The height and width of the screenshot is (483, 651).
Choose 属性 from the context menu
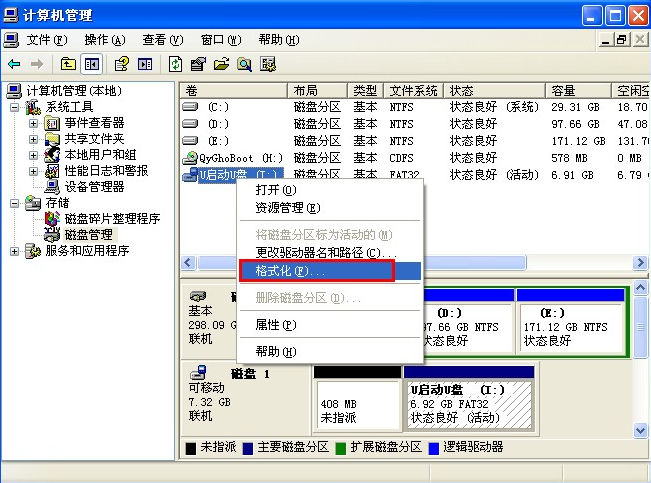pyautogui.click(x=275, y=325)
